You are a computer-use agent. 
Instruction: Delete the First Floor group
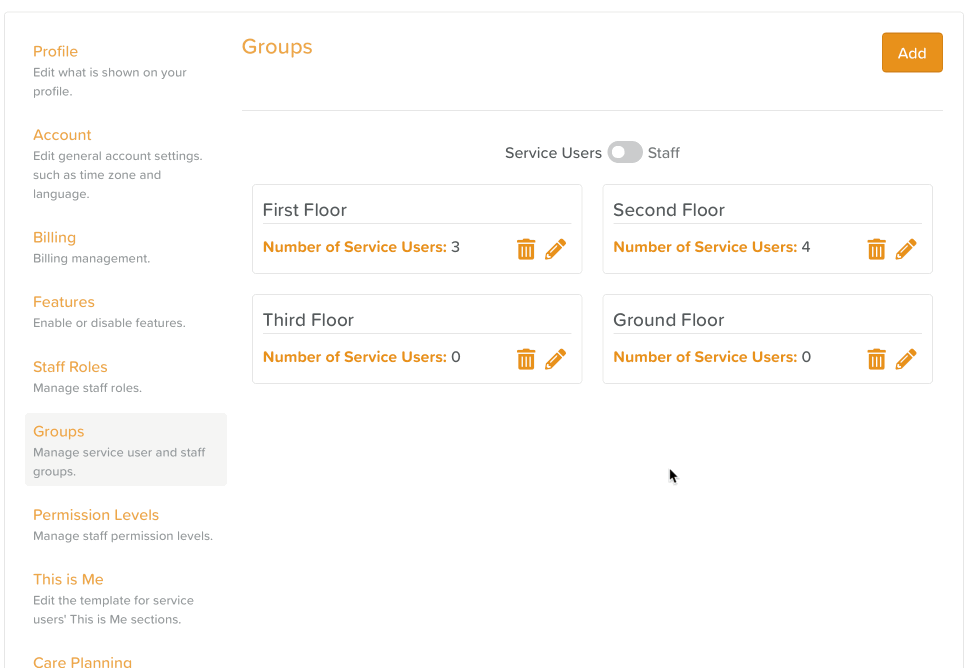(x=526, y=249)
